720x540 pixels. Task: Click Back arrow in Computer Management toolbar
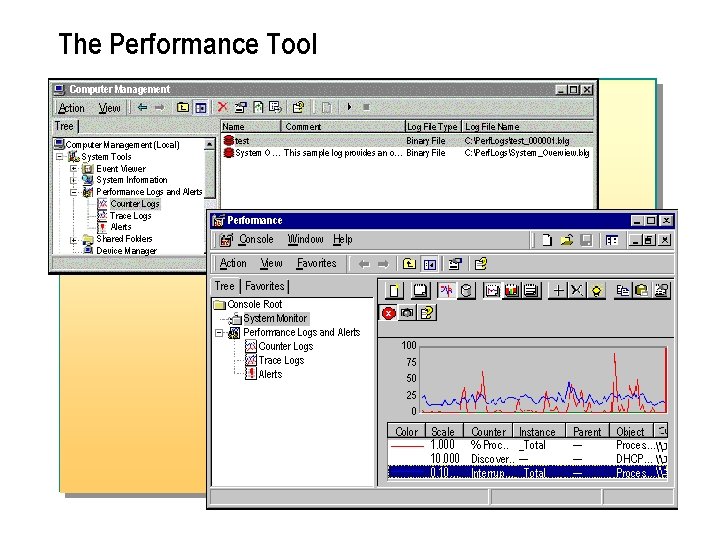142,107
